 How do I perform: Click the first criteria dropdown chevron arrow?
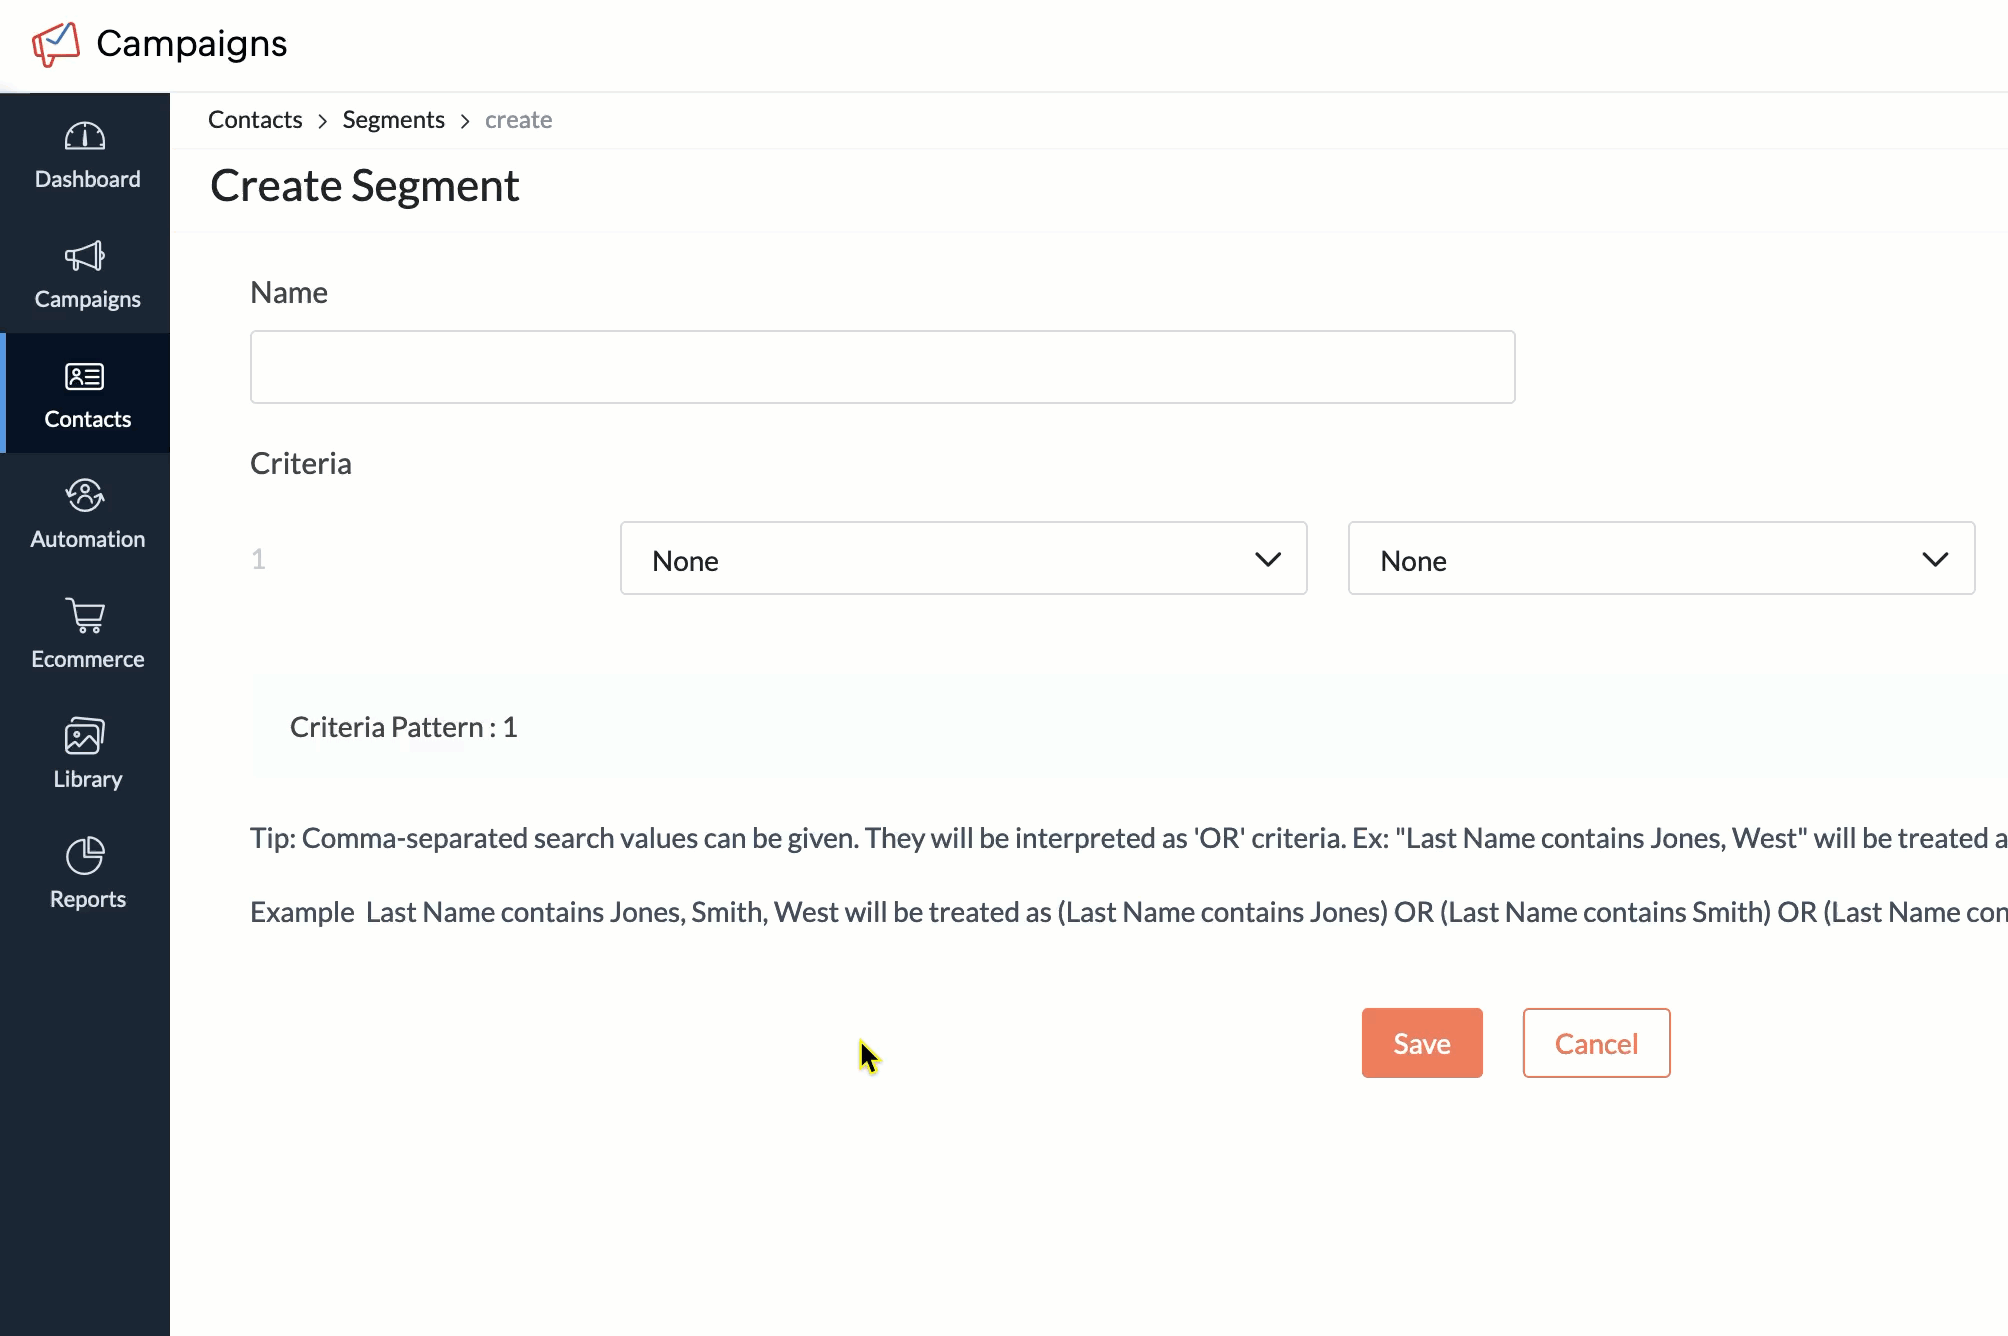(1268, 560)
